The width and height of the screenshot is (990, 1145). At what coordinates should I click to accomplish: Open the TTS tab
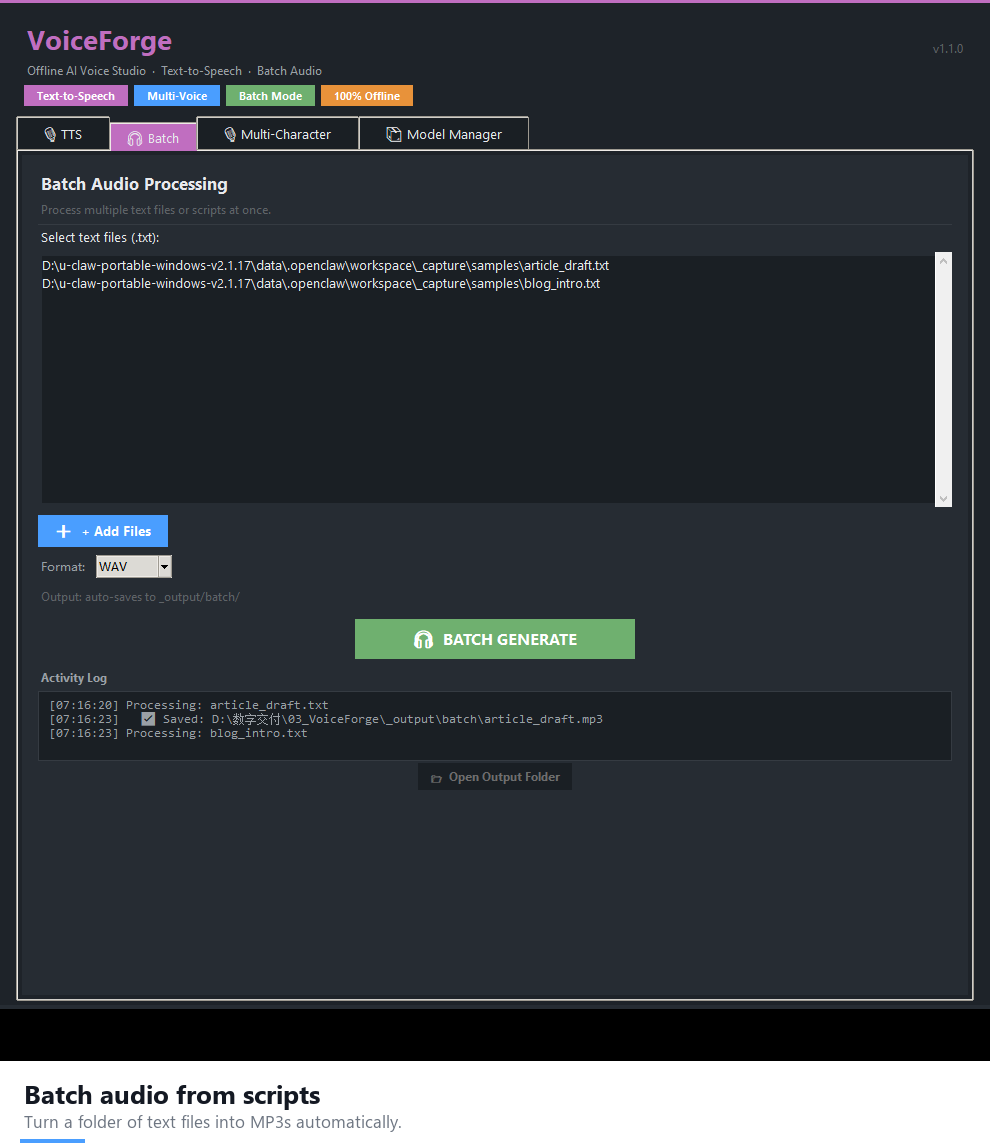[x=64, y=134]
